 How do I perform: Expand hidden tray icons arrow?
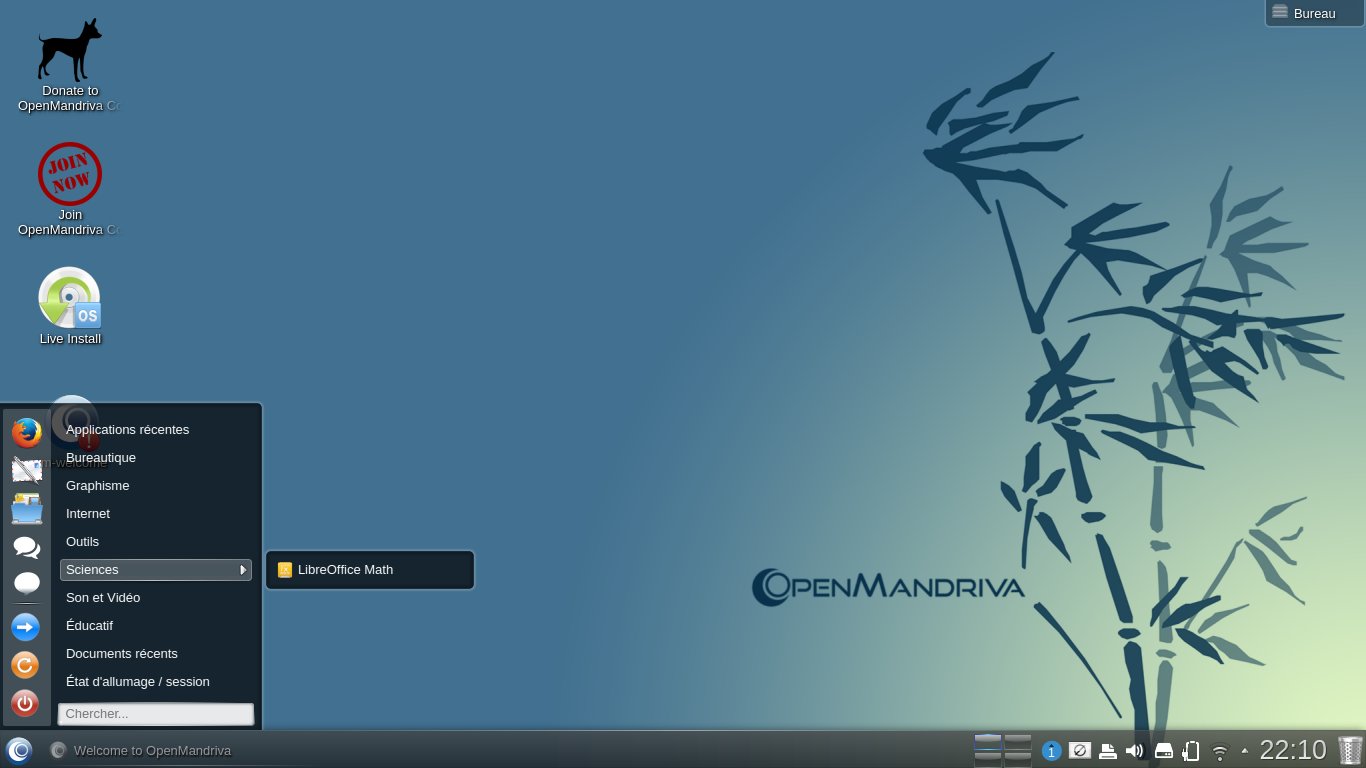click(1244, 750)
